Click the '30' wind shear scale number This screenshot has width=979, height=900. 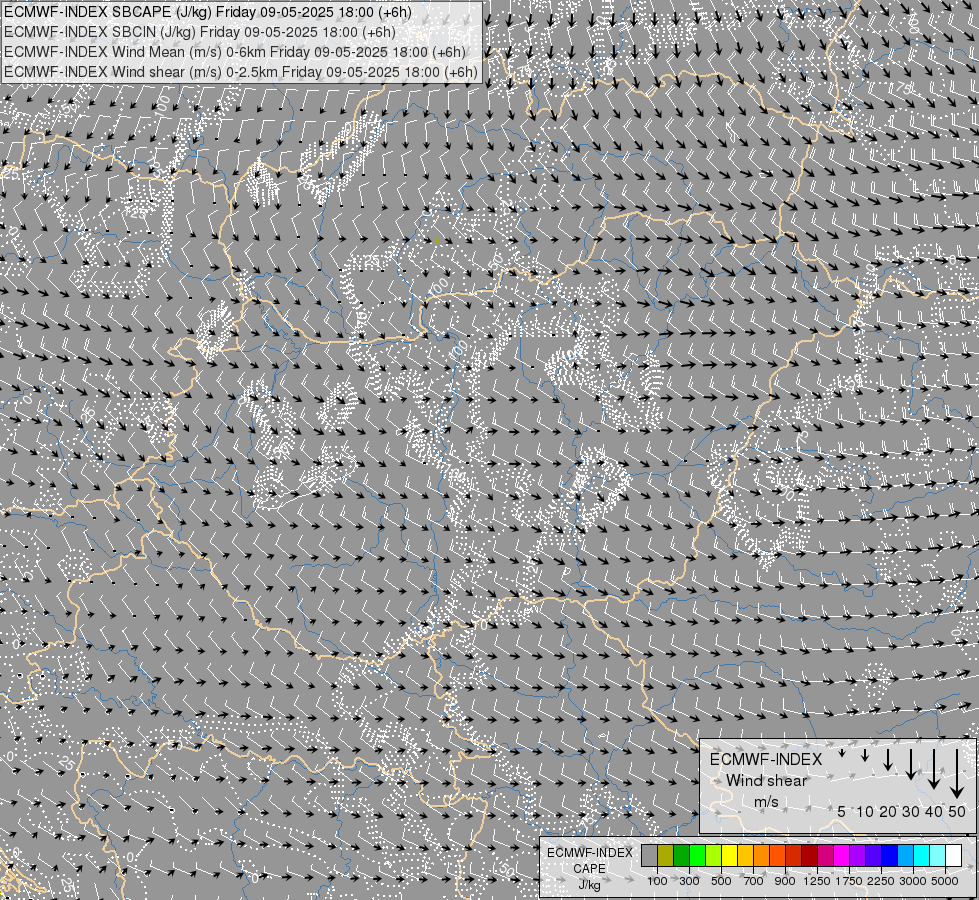[911, 811]
